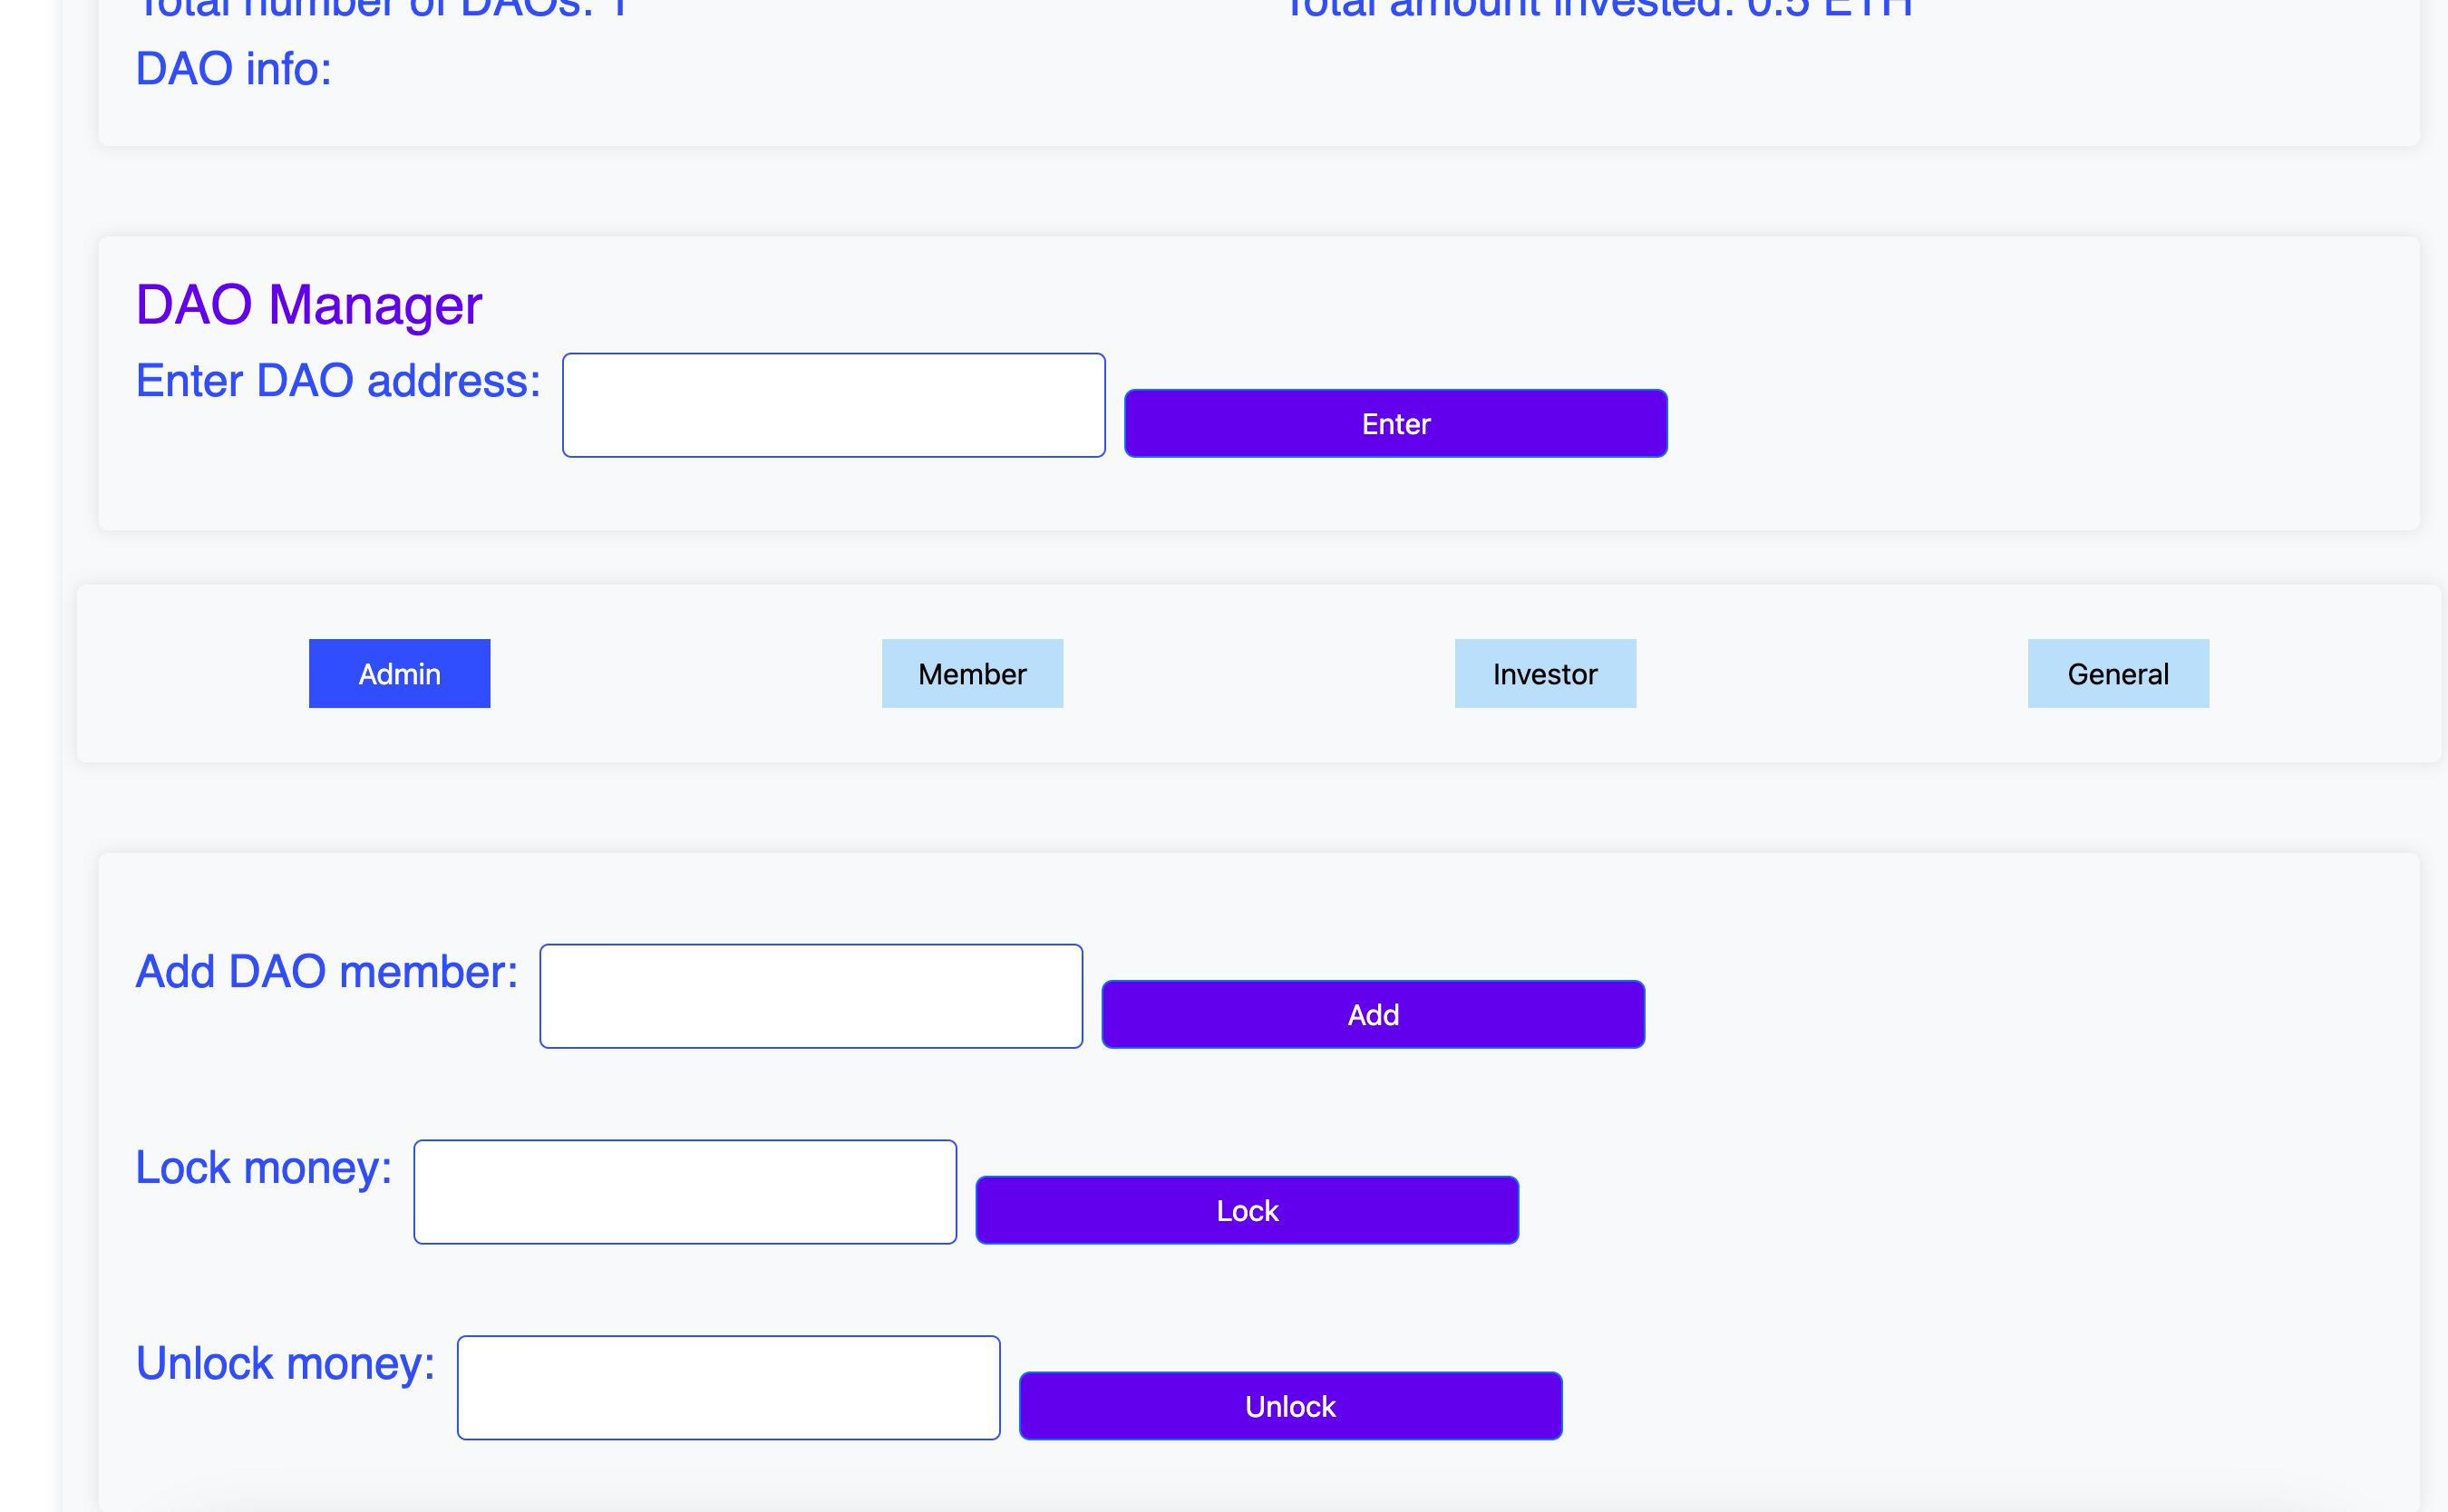The height and width of the screenshot is (1512, 2448).
Task: Click the Add DAO member button
Action: [1373, 1013]
